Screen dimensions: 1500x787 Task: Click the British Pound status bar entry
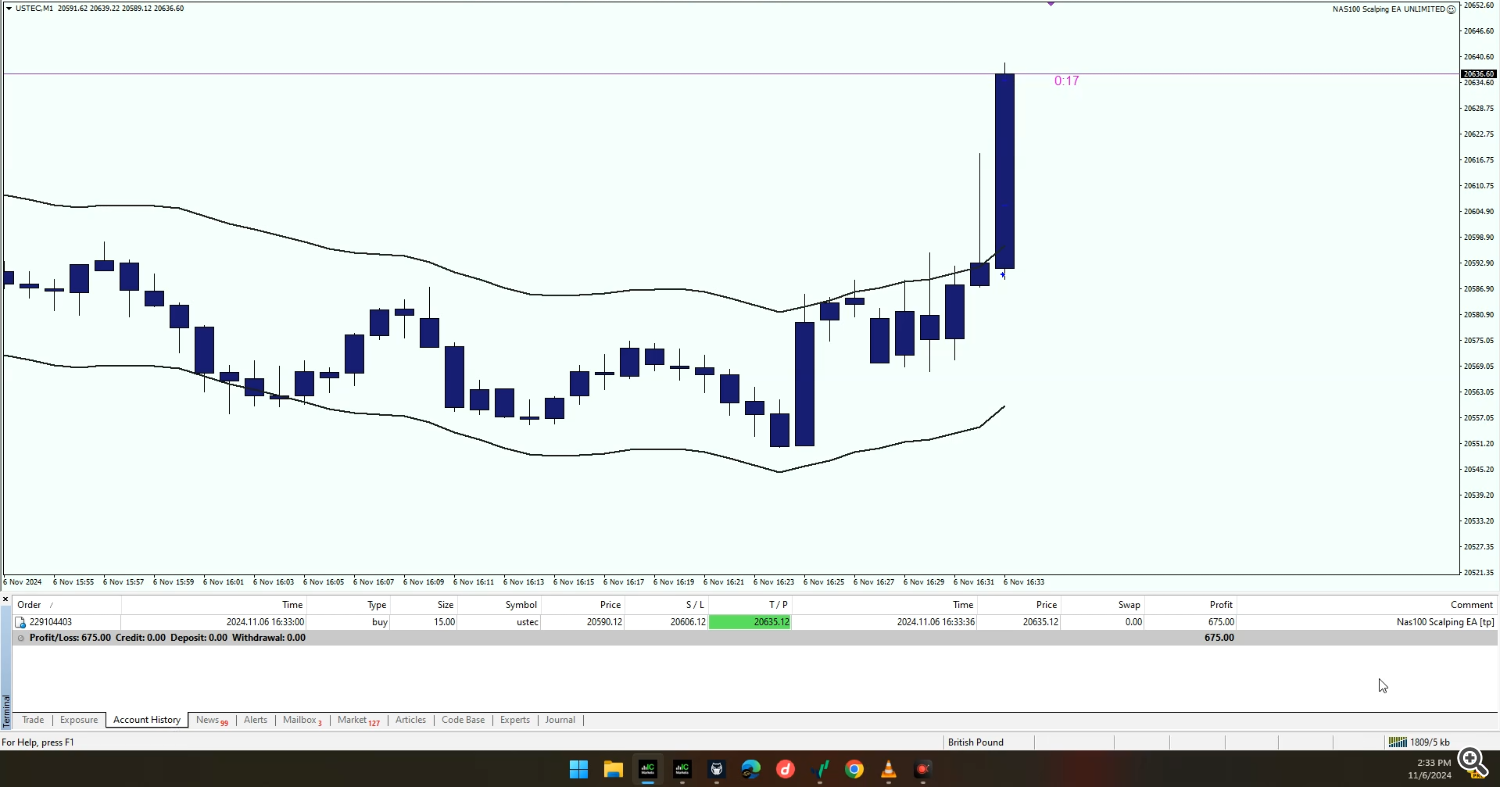click(976, 742)
